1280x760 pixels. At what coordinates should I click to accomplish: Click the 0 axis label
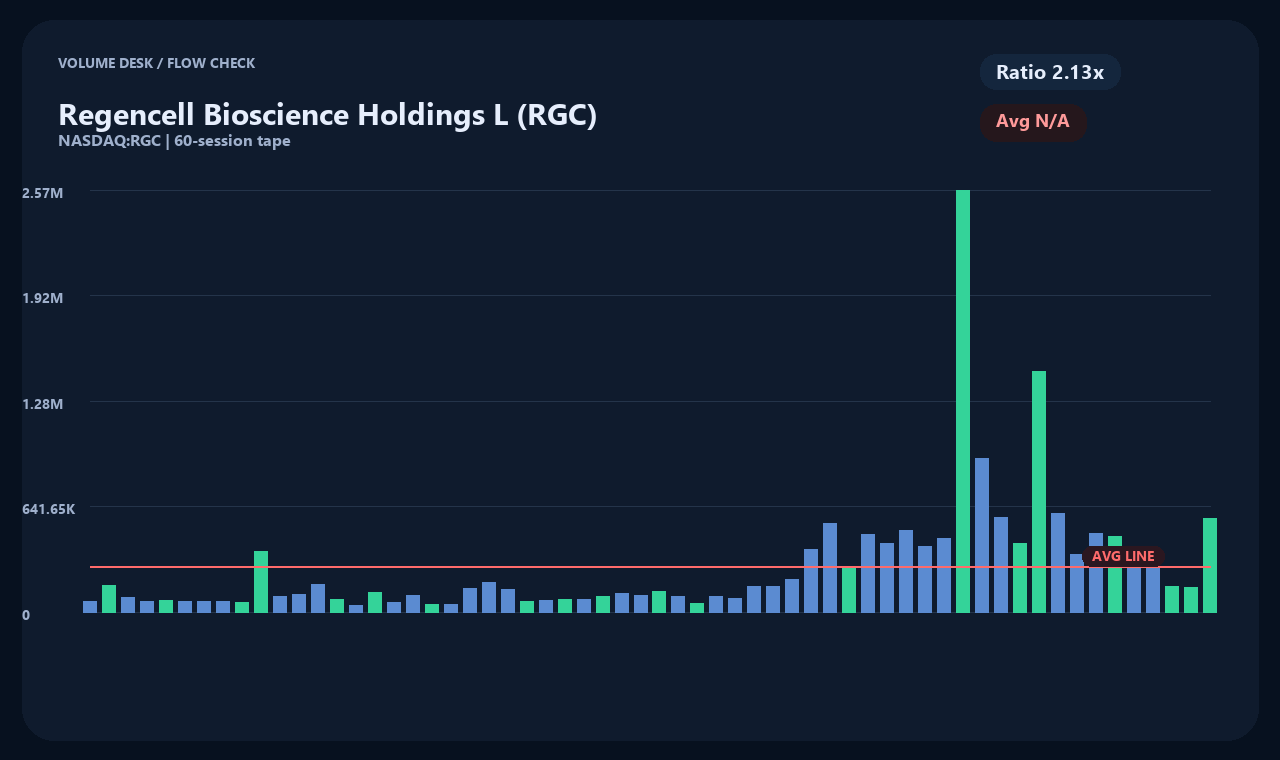(26, 615)
